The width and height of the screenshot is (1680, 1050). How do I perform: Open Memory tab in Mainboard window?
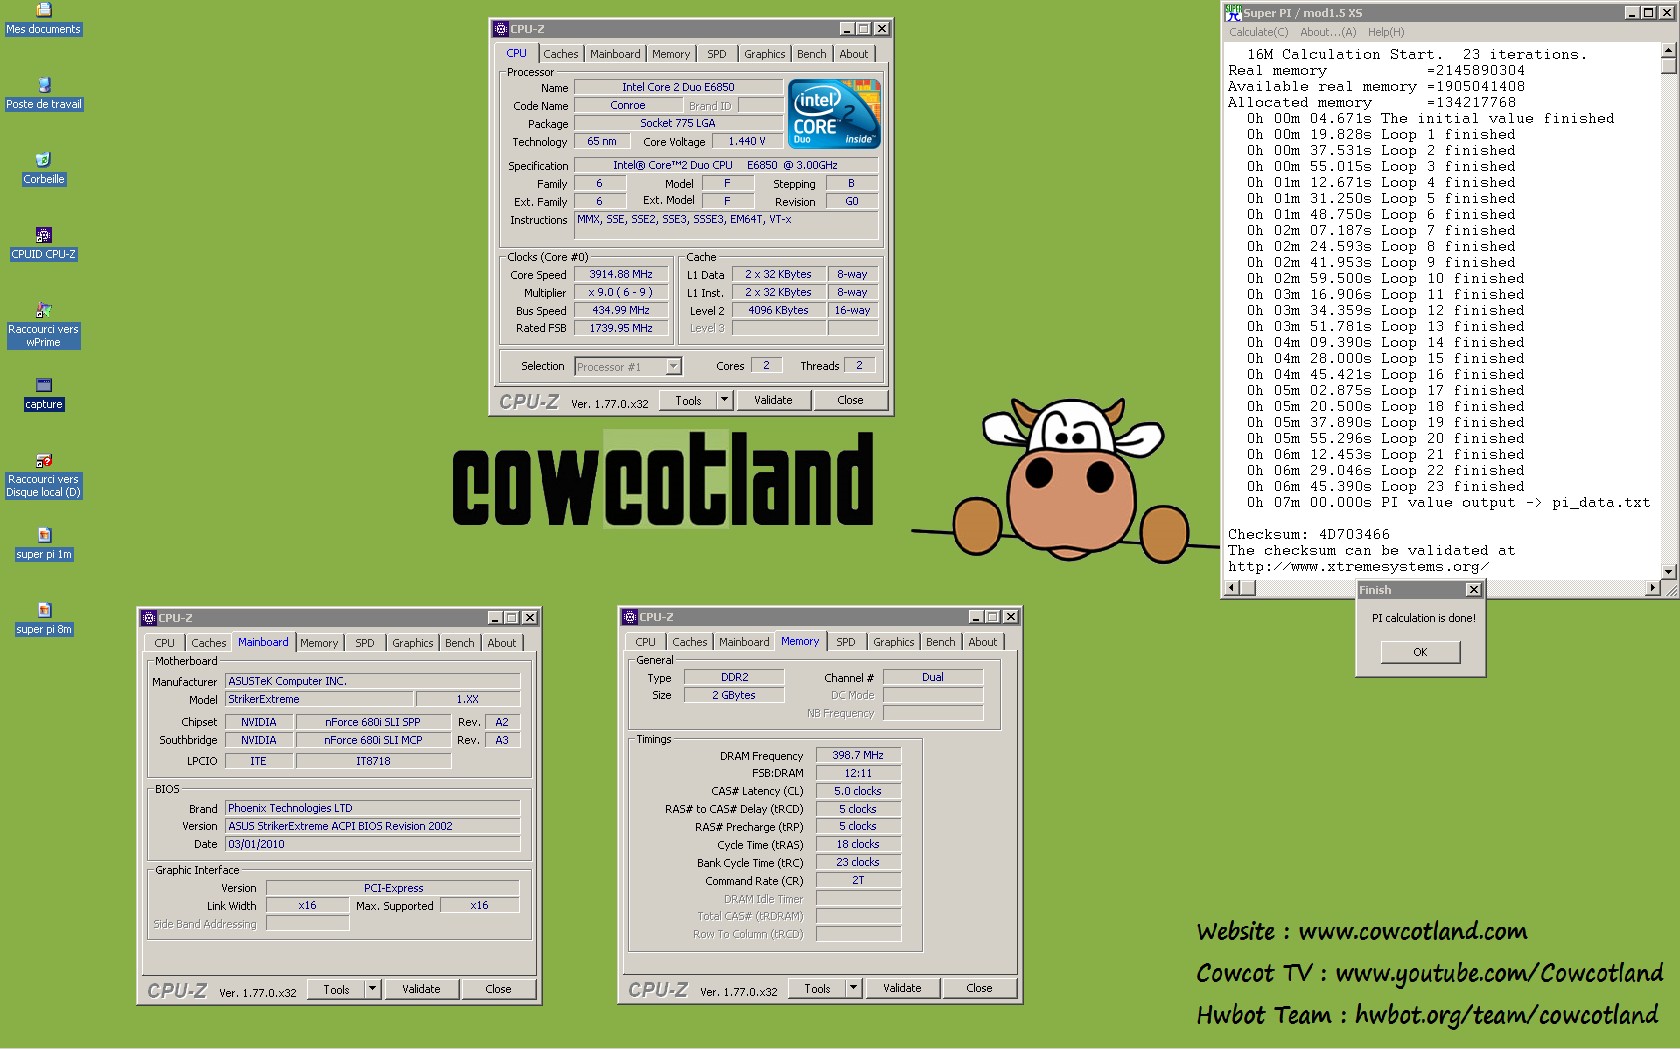319,643
